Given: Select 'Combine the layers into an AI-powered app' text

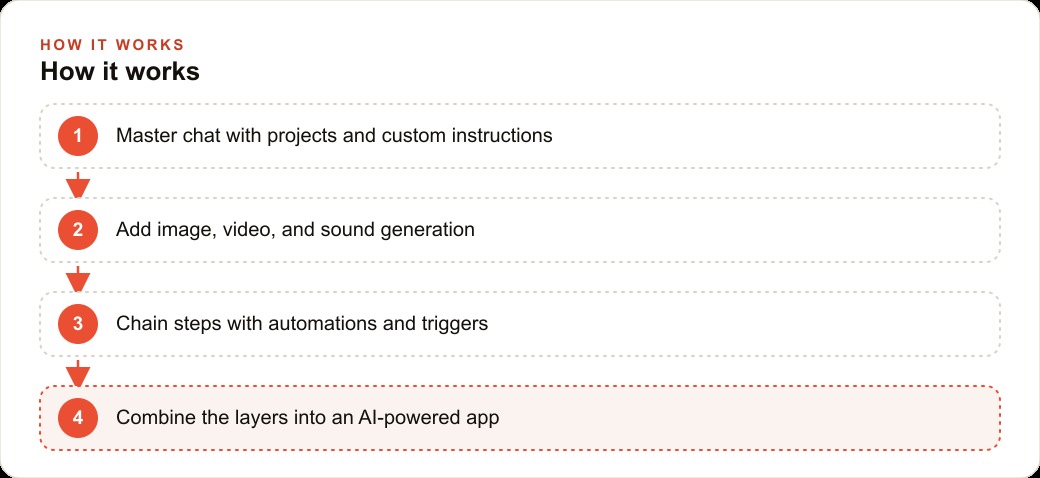Looking at the screenshot, I should coord(307,418).
